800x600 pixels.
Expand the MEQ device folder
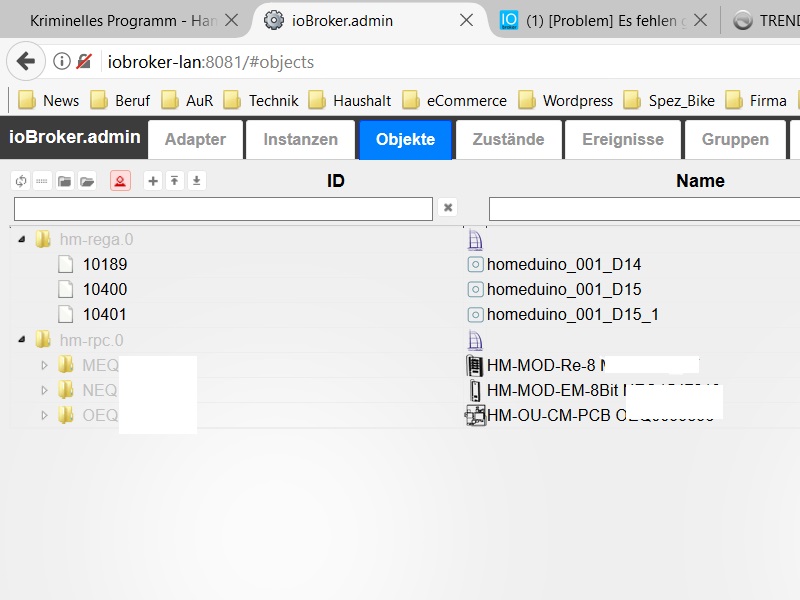44,365
